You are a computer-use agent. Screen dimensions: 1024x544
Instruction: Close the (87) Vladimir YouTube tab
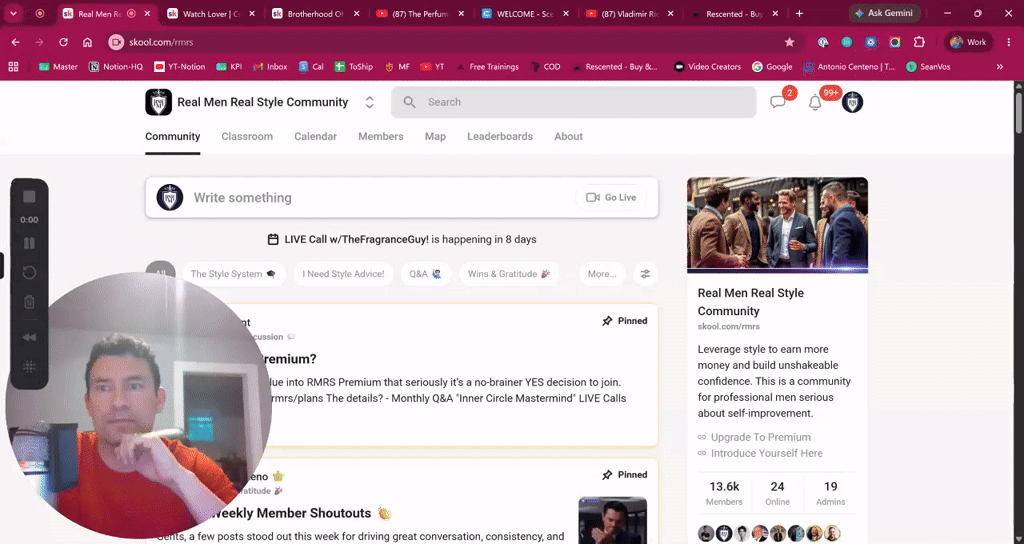pyautogui.click(x=670, y=14)
